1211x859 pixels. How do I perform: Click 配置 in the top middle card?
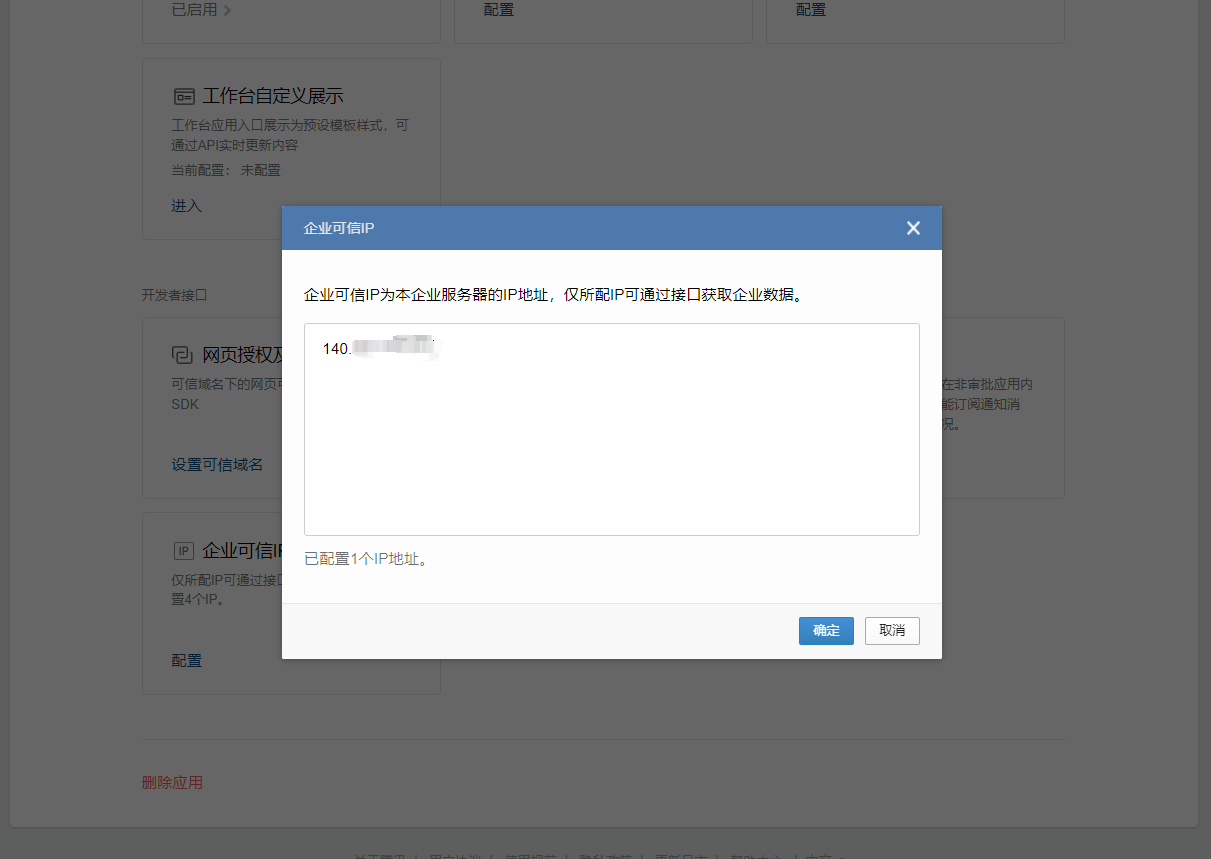click(x=498, y=9)
